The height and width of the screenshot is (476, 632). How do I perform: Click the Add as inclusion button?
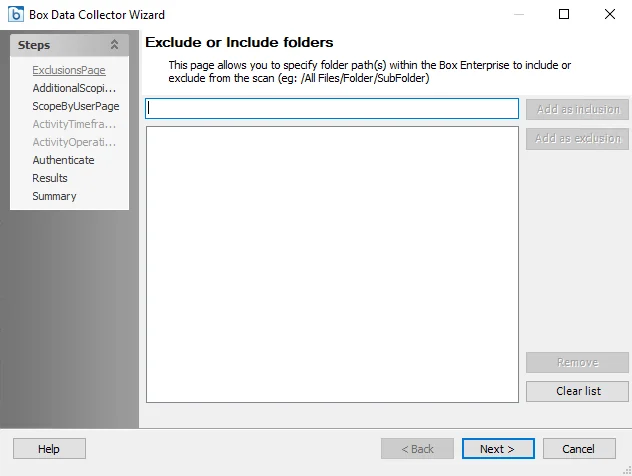point(577,109)
